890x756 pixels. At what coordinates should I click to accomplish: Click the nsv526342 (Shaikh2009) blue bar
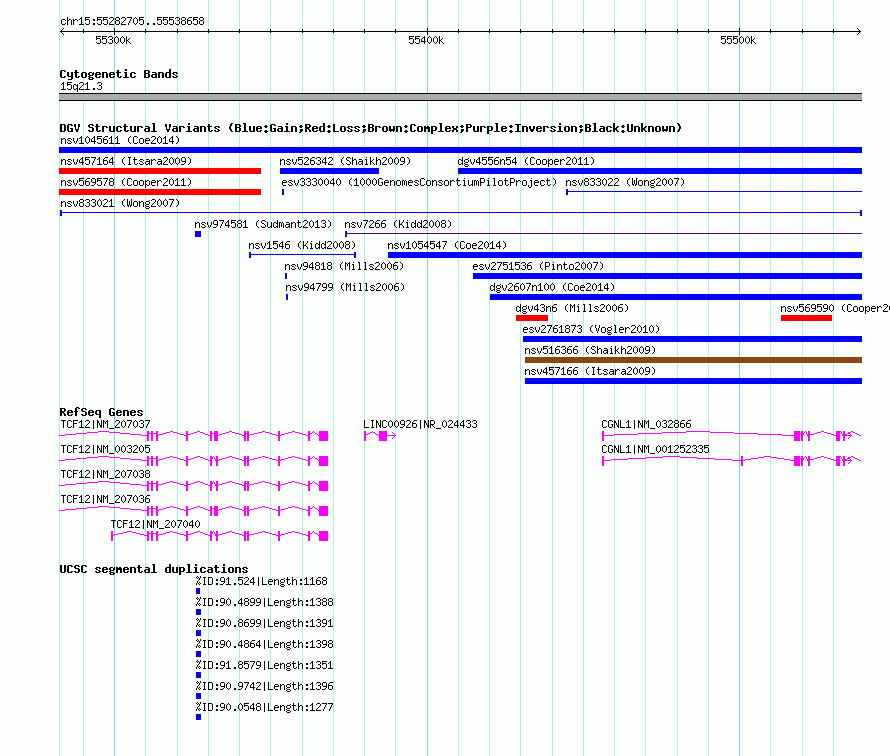pos(329,171)
